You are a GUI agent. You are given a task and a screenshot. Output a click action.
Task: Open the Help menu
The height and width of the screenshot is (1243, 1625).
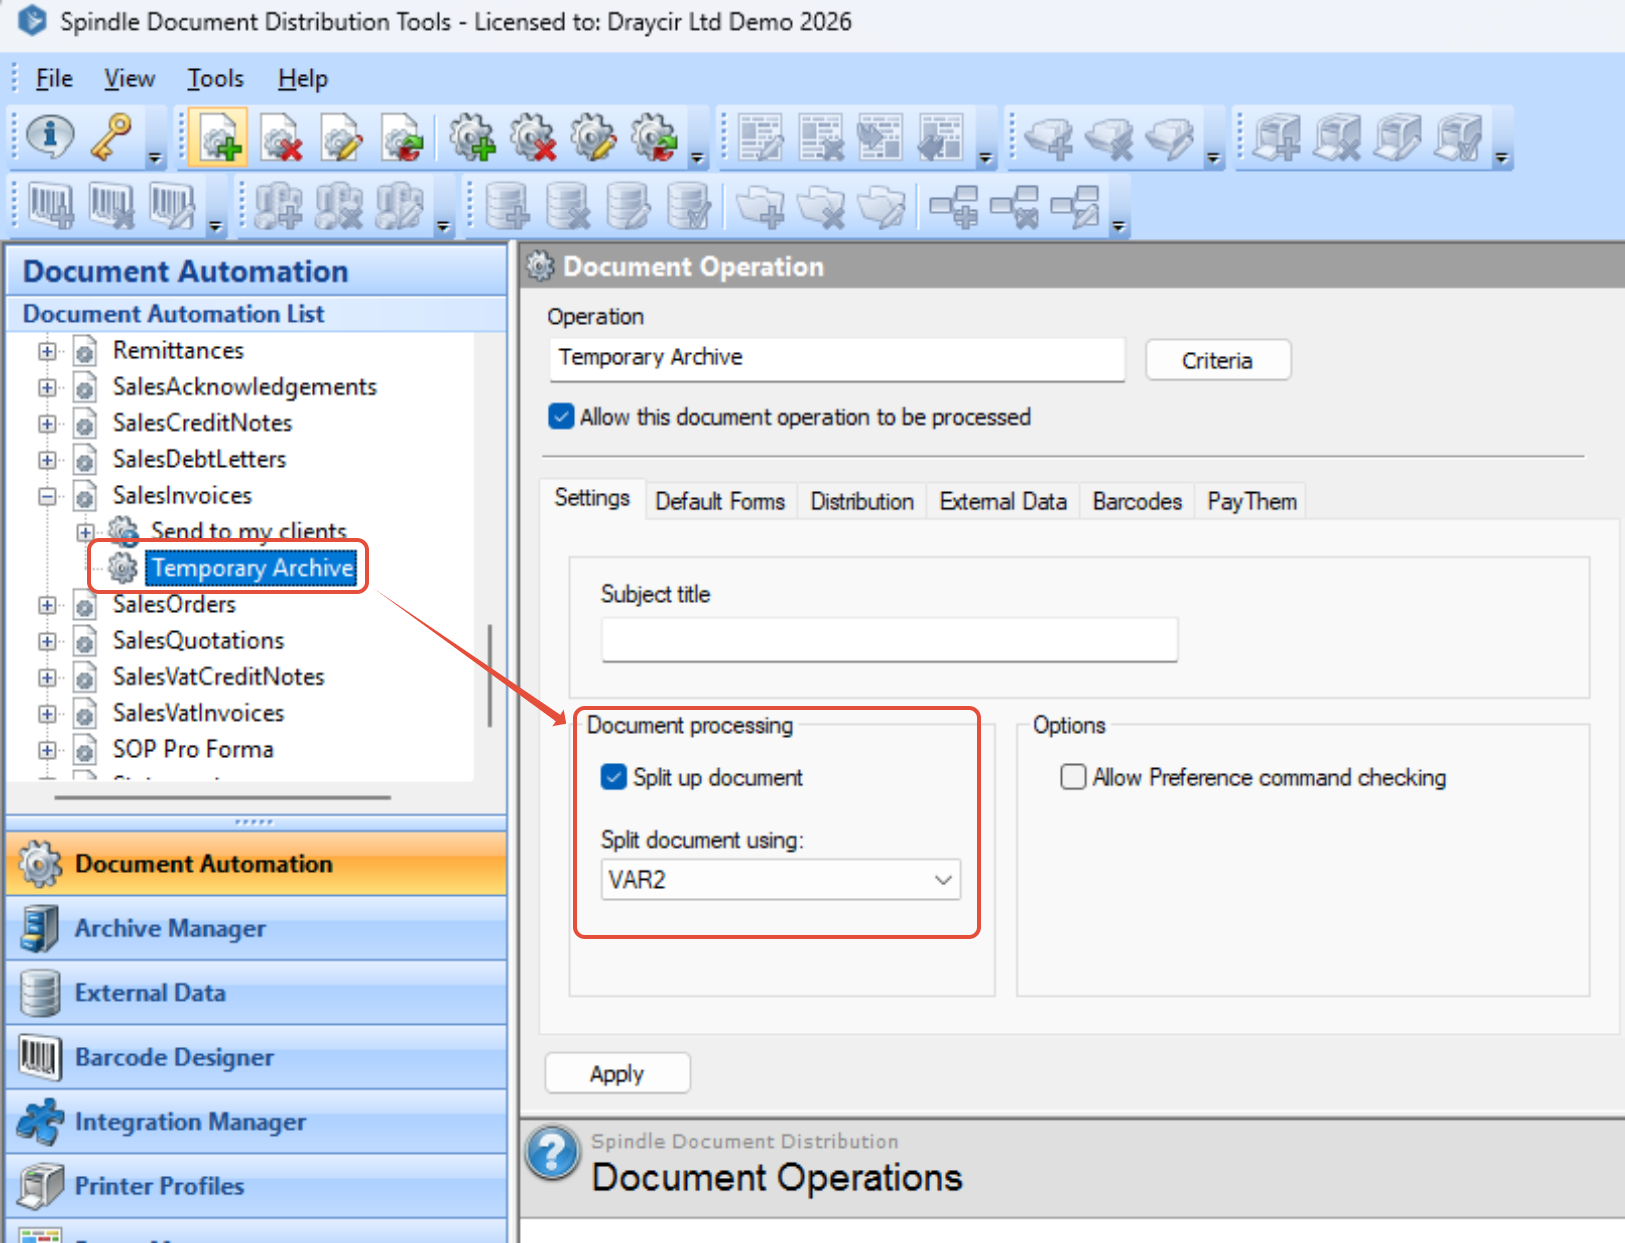pyautogui.click(x=302, y=78)
